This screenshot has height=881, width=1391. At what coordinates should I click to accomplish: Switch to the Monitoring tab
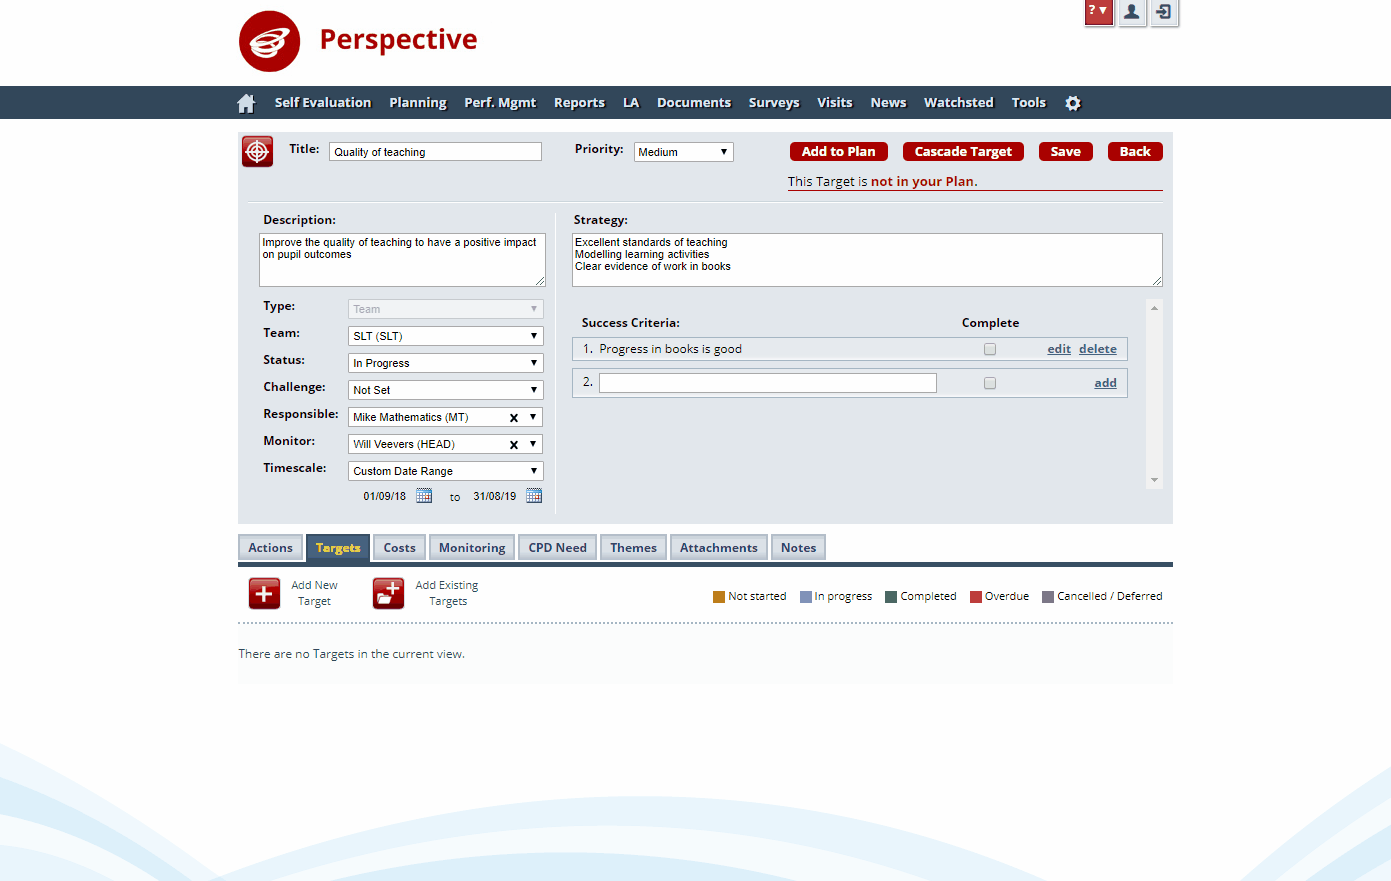click(x=472, y=548)
